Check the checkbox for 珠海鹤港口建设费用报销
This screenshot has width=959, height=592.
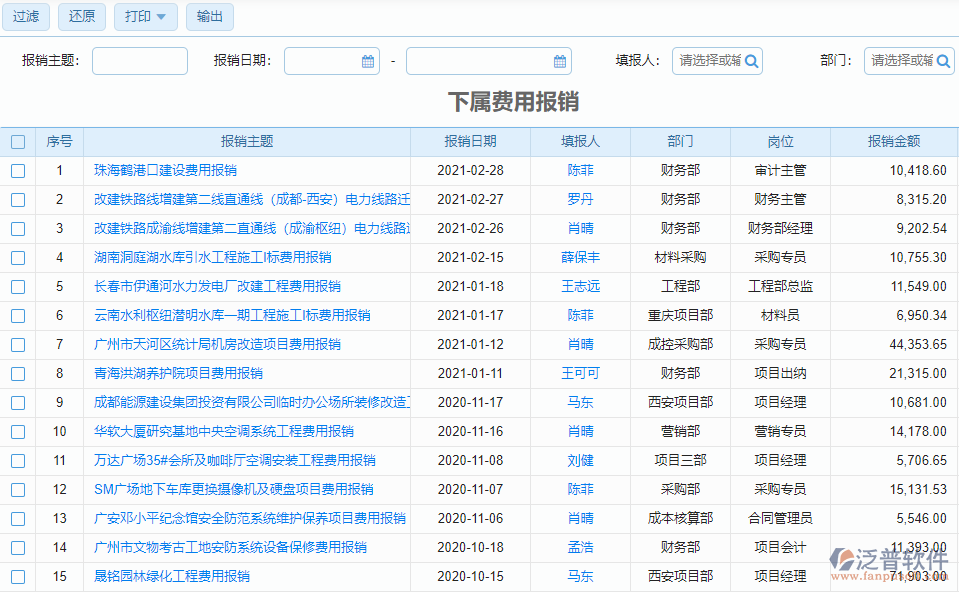[18, 171]
